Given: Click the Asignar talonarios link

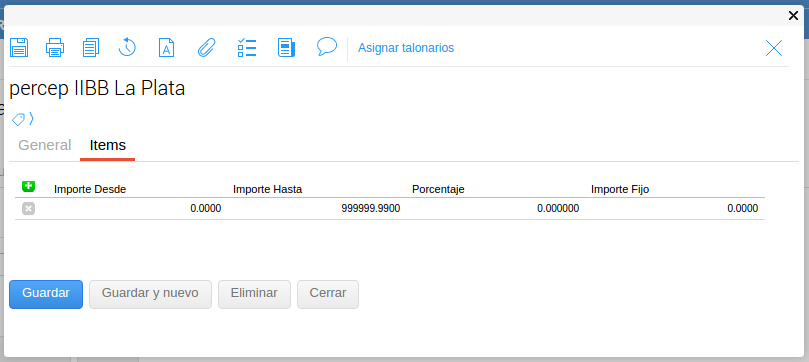Looking at the screenshot, I should (x=406, y=48).
